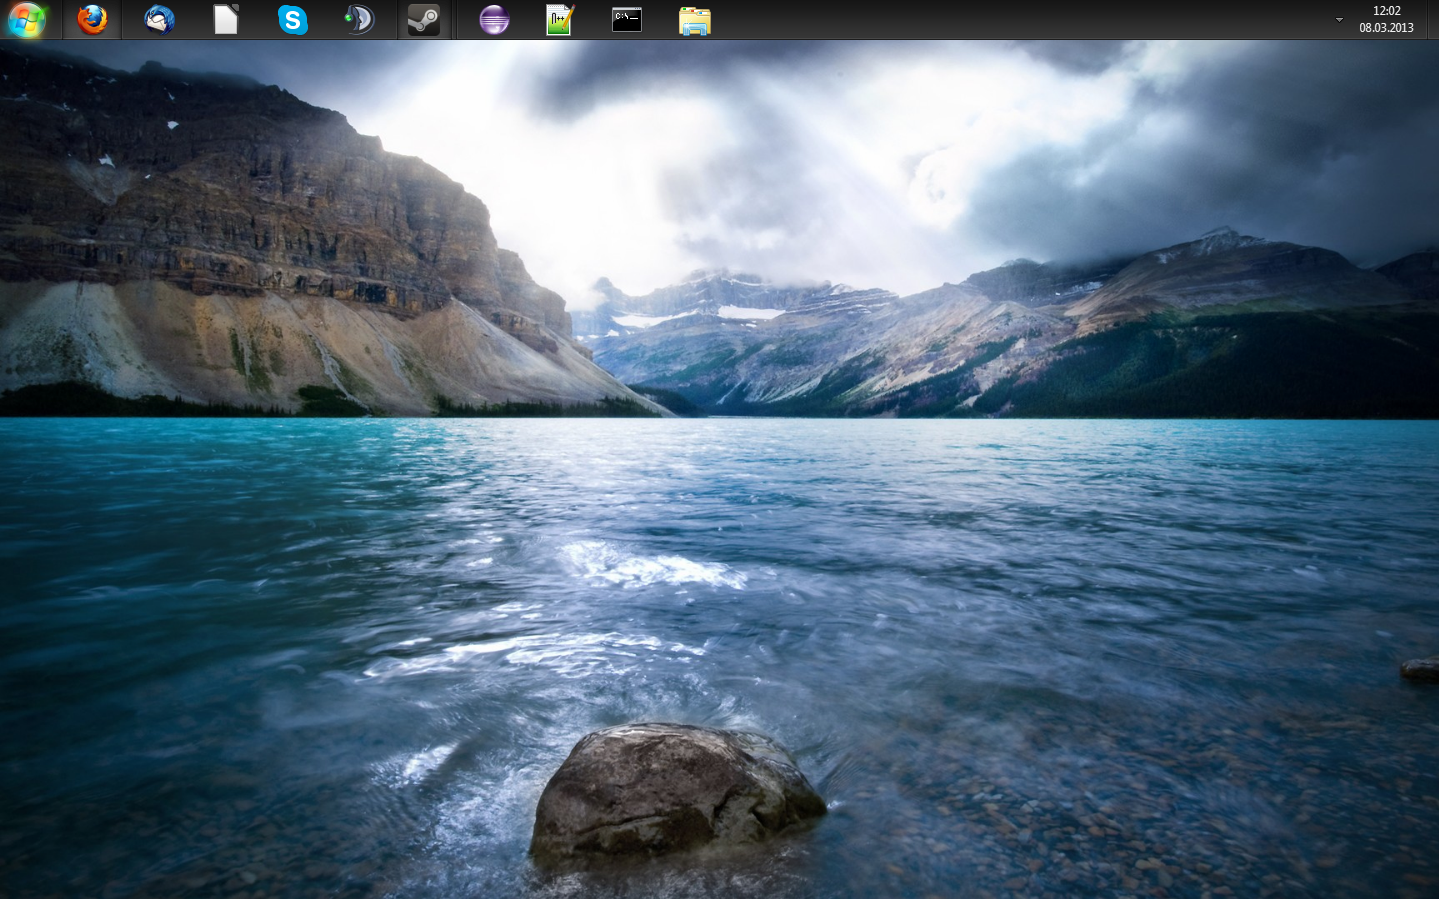
Task: Open the Windows Start menu orb
Action: (x=27, y=19)
